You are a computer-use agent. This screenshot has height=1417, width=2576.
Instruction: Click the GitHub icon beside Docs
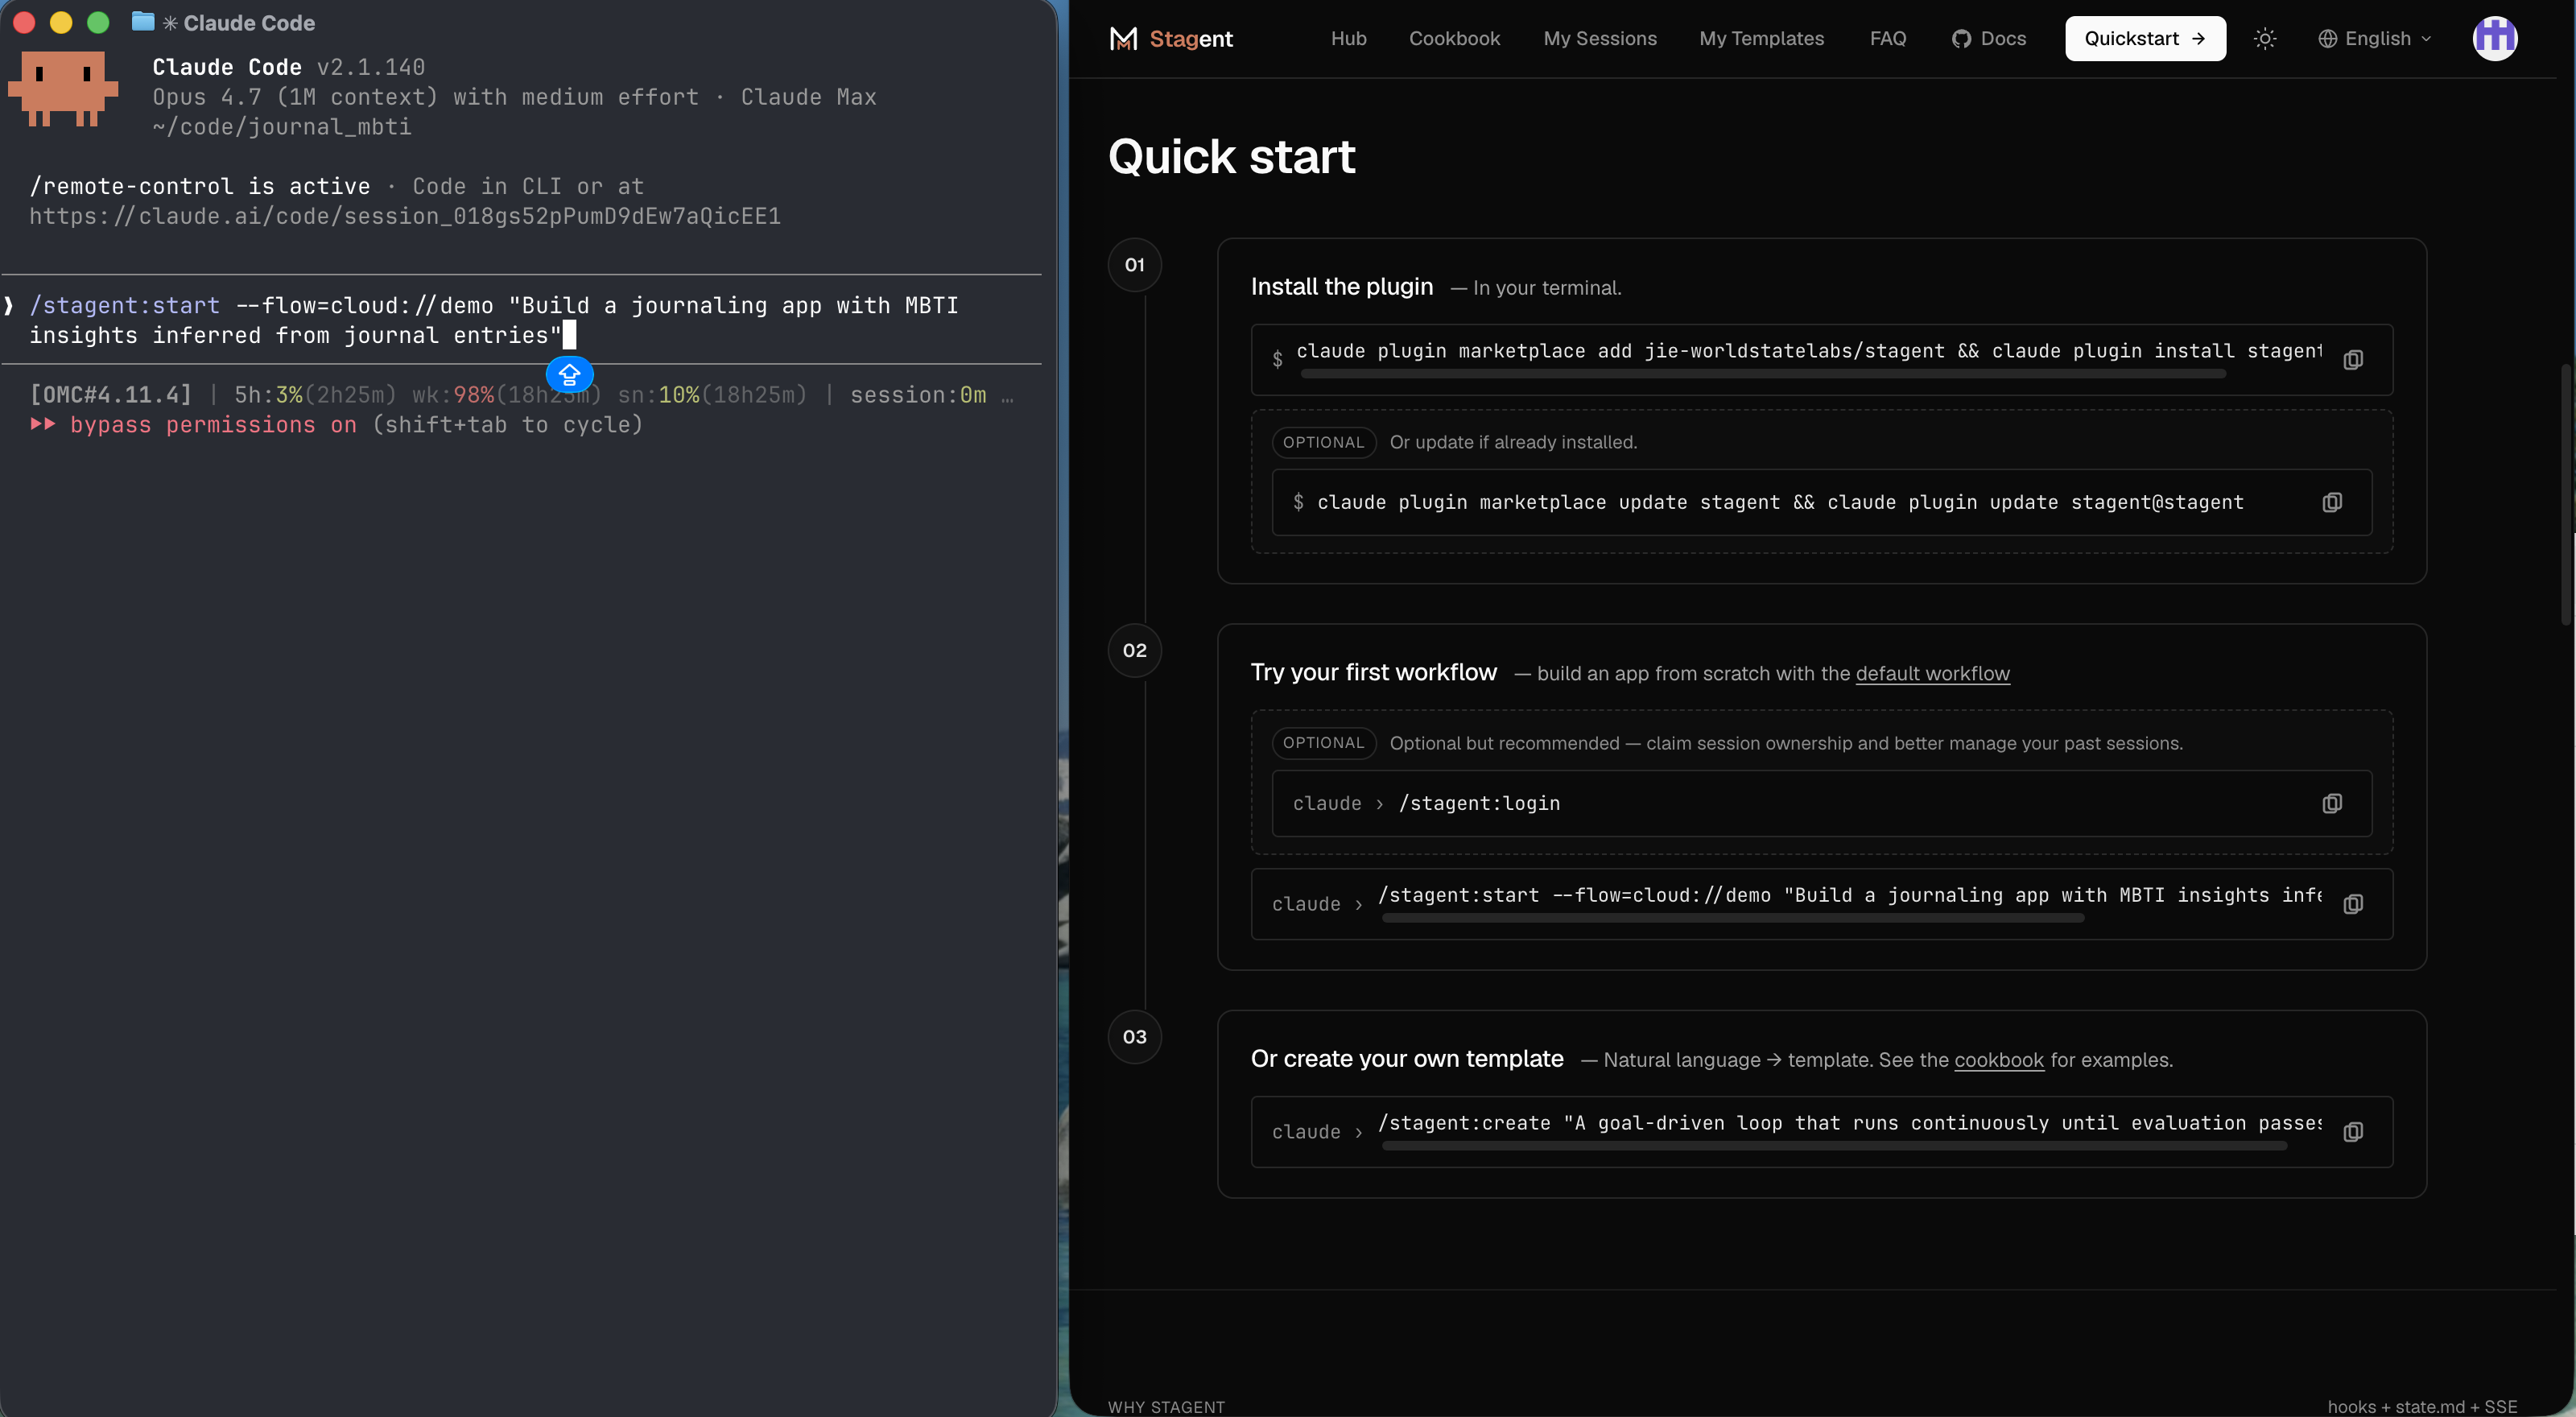(x=1961, y=39)
